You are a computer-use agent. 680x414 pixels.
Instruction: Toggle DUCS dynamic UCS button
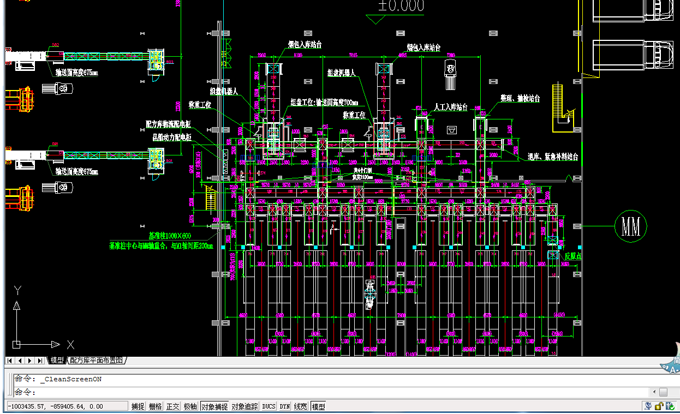tap(268, 407)
